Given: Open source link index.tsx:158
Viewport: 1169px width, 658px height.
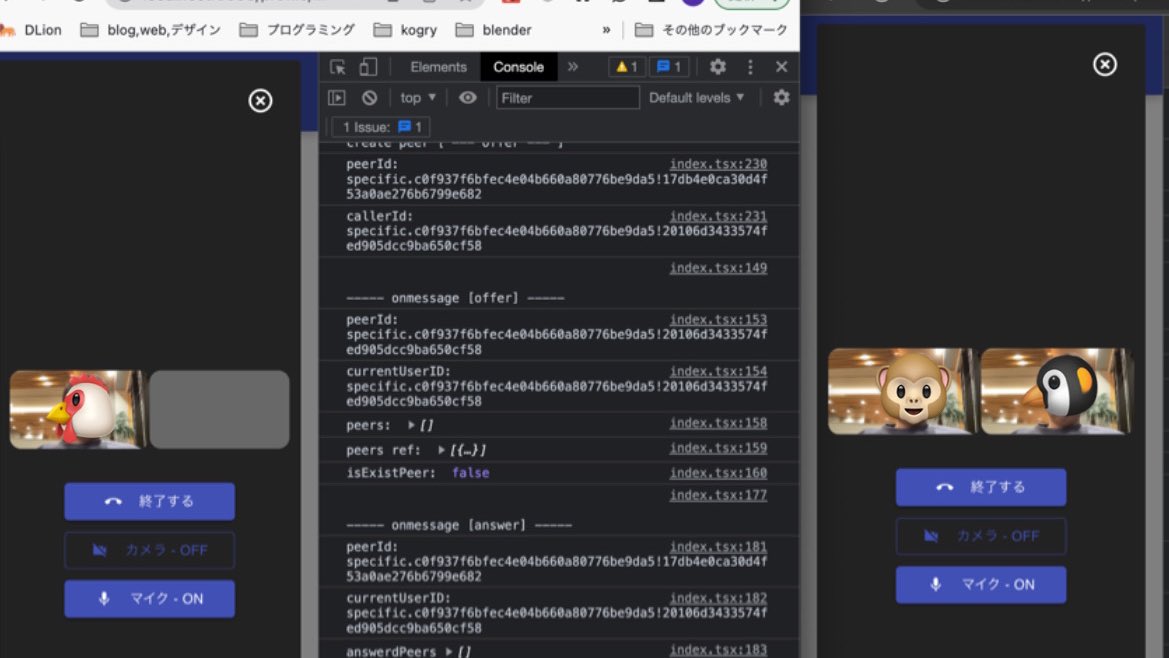Looking at the screenshot, I should pyautogui.click(x=718, y=423).
